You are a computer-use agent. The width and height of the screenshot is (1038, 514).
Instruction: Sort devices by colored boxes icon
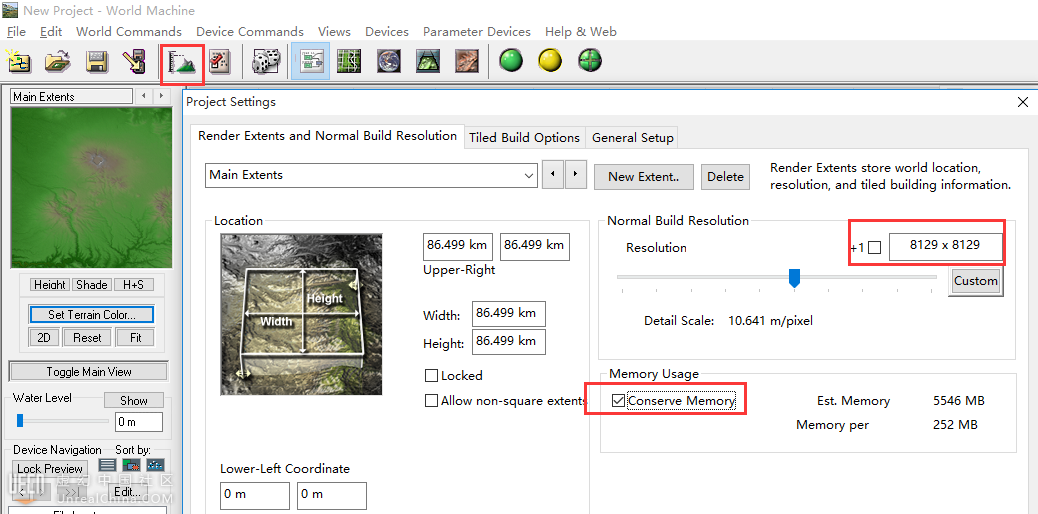click(x=131, y=466)
